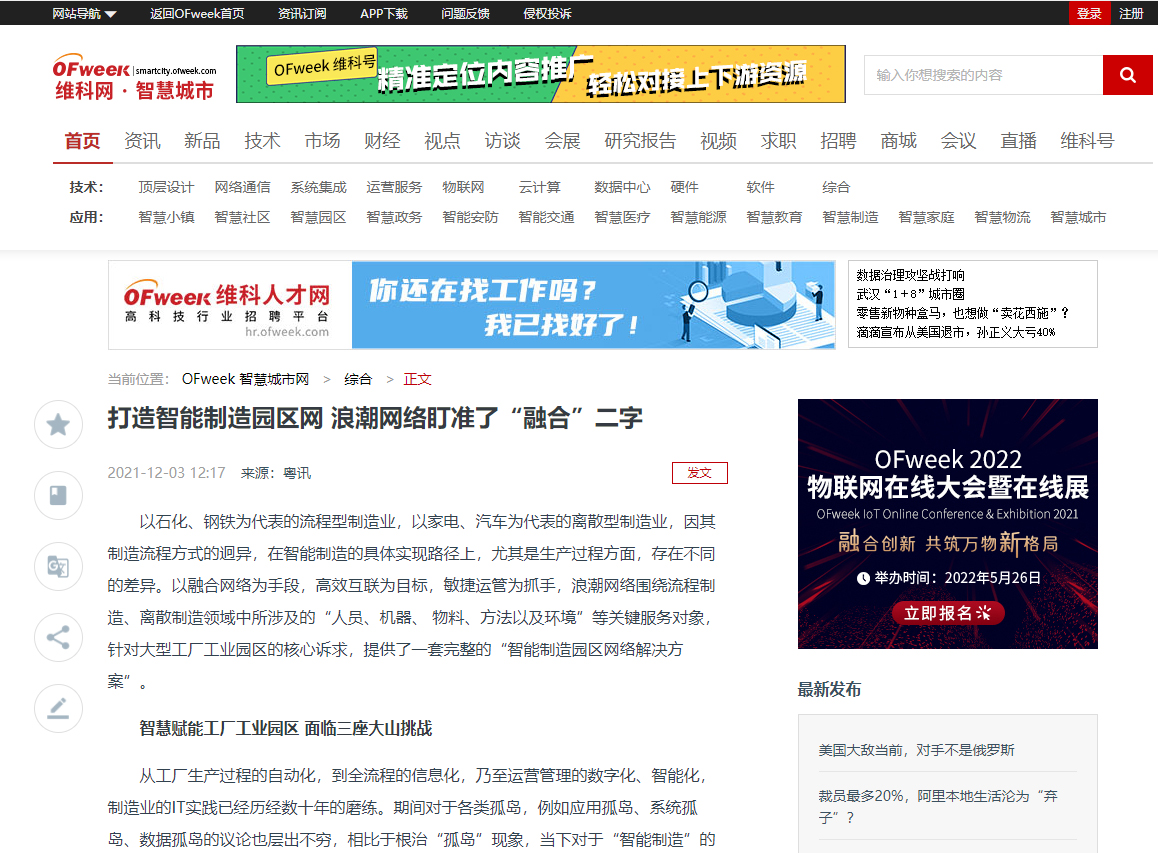Select the 云计算 technology link
1158x853 pixels.
point(539,187)
